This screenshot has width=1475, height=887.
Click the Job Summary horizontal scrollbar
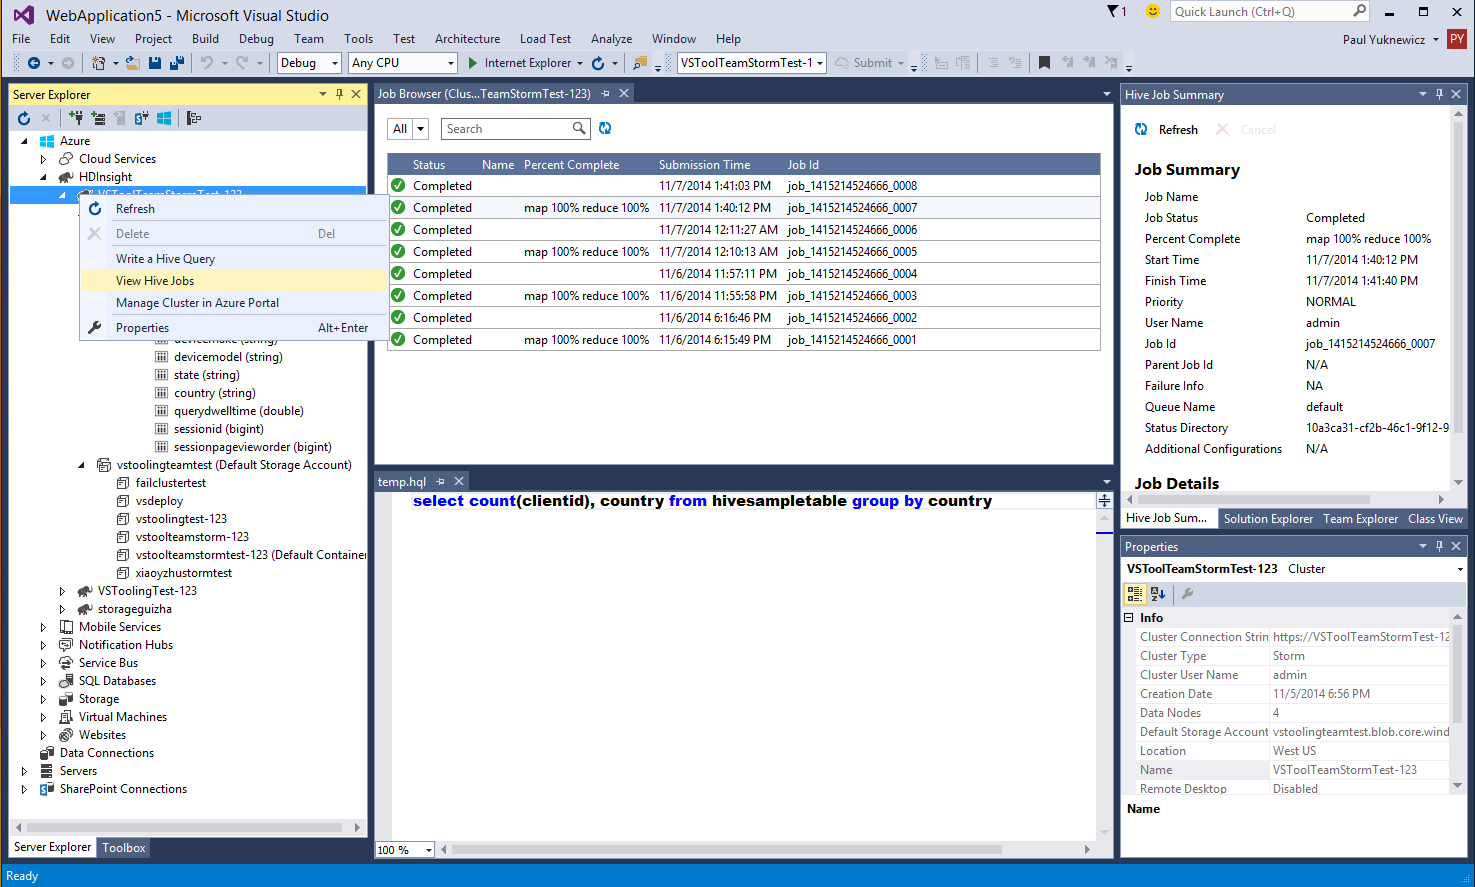pyautogui.click(x=1252, y=499)
